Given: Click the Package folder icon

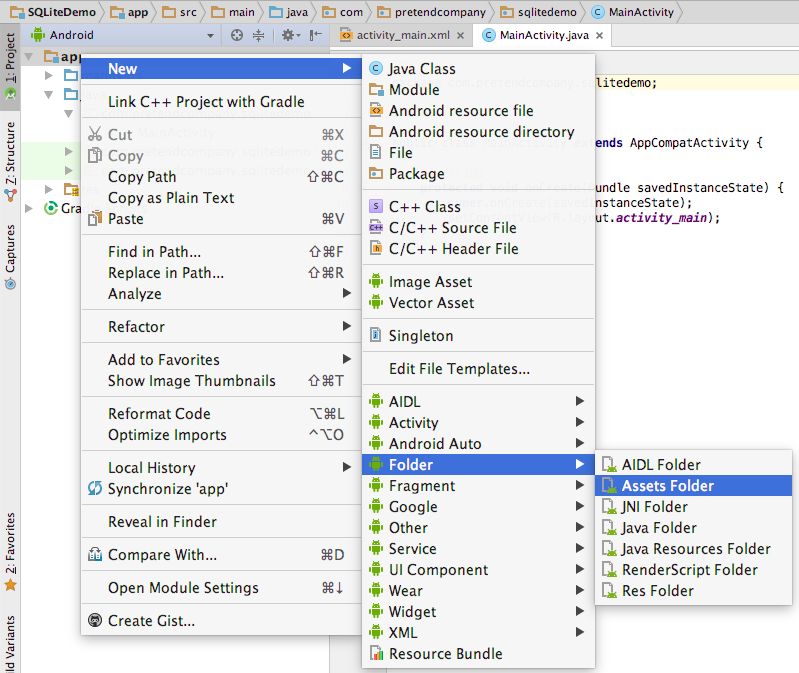Looking at the screenshot, I should coord(376,174).
